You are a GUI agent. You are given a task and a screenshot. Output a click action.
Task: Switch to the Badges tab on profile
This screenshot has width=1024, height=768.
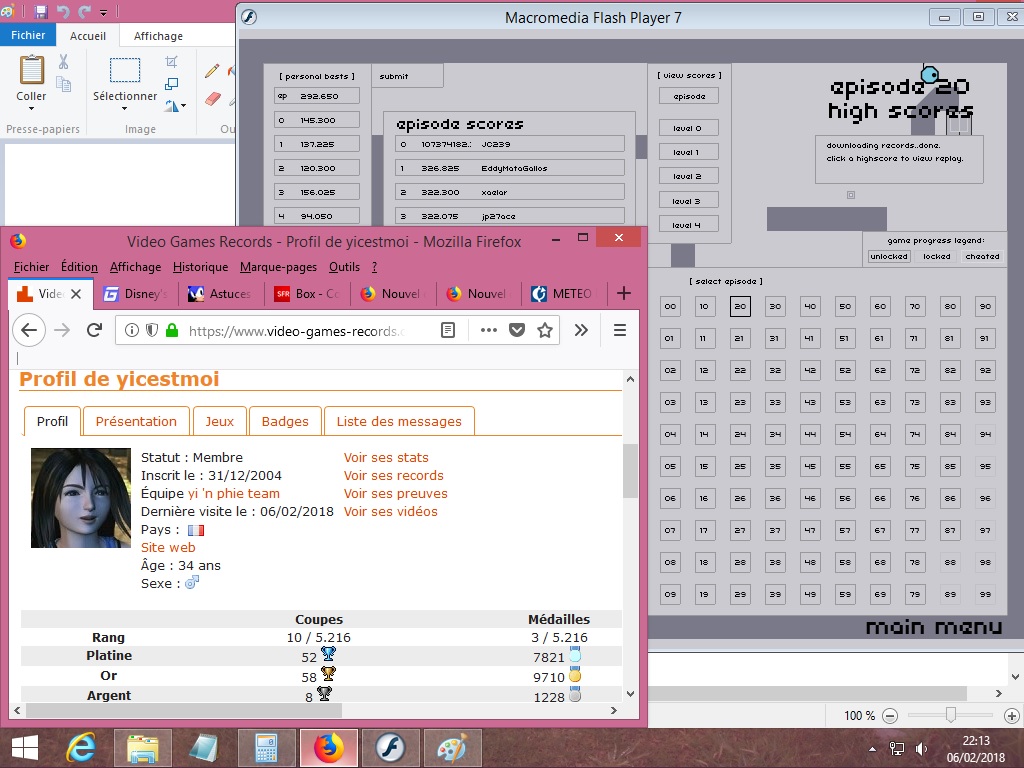(x=285, y=421)
